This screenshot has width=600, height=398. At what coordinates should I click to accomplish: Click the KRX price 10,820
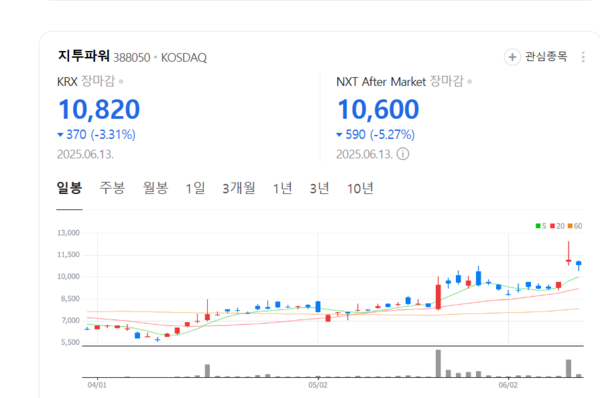99,109
